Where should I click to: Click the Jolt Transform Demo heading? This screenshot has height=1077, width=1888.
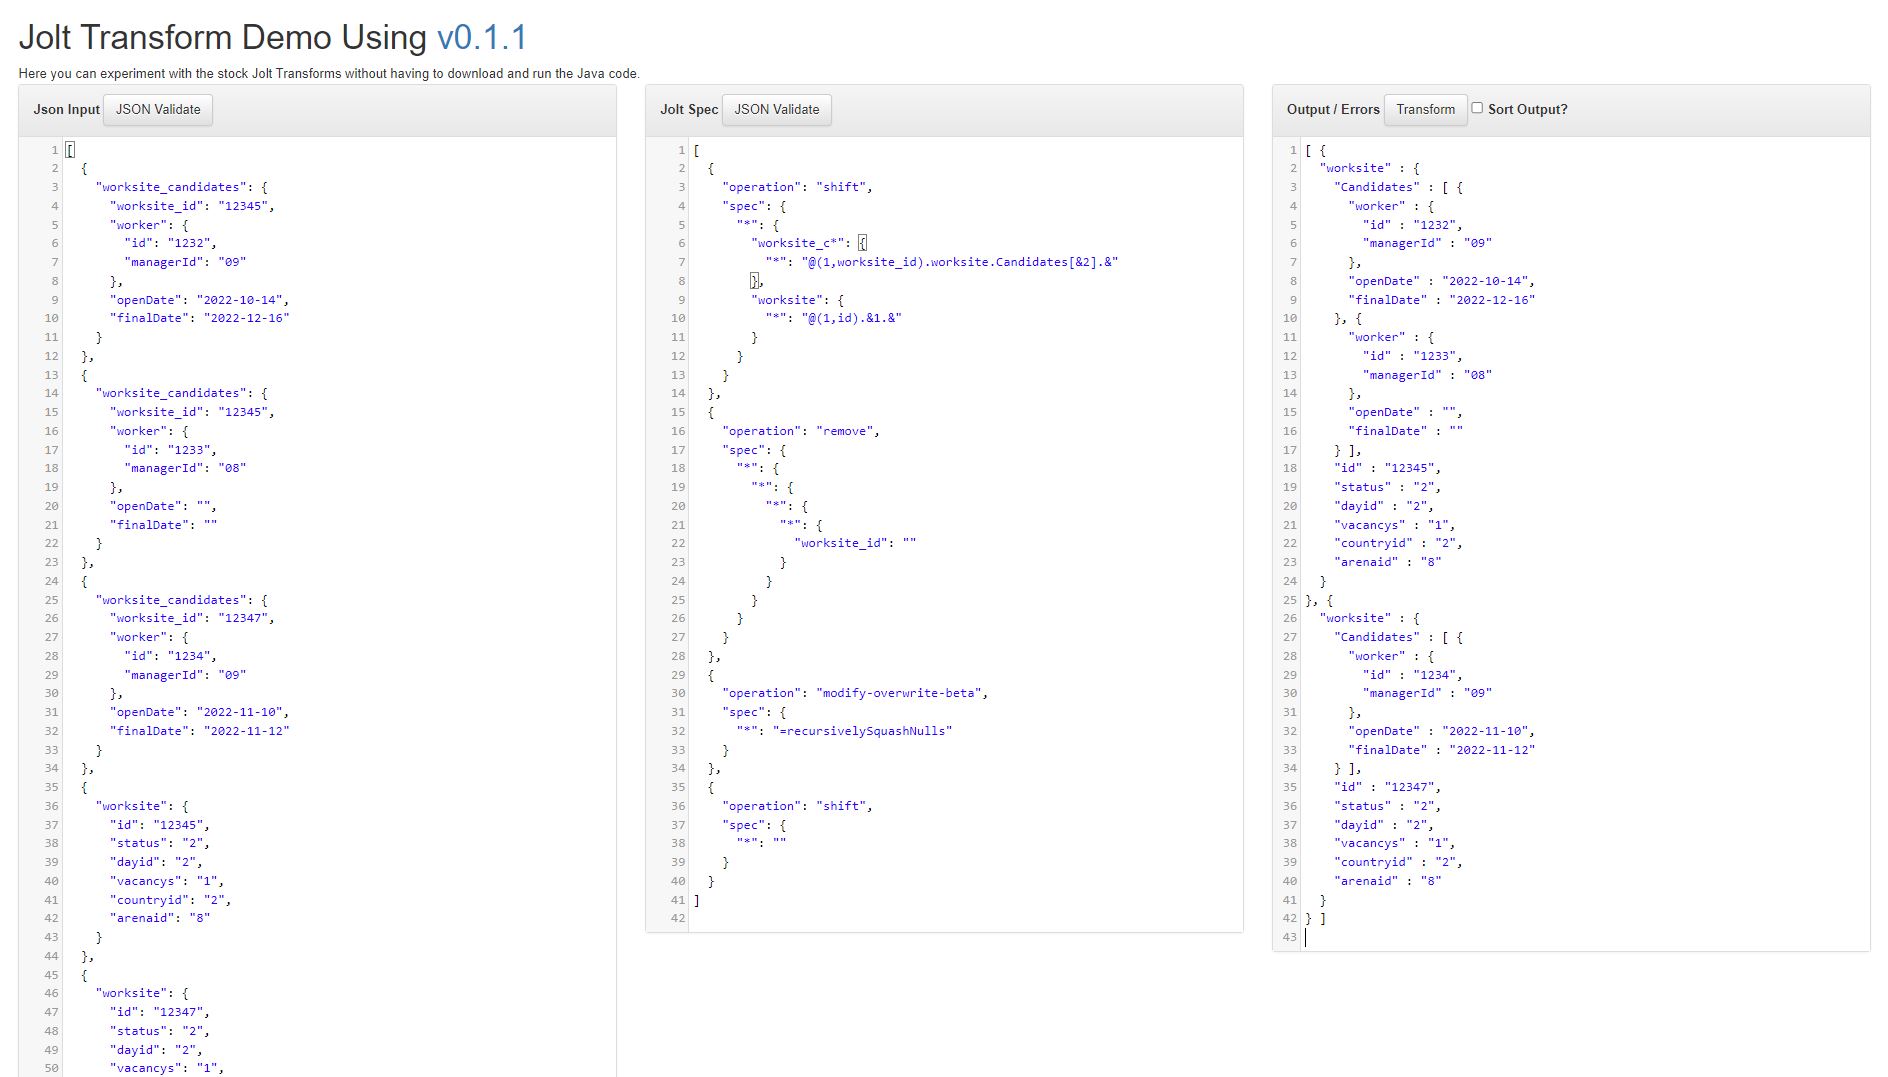tap(273, 37)
